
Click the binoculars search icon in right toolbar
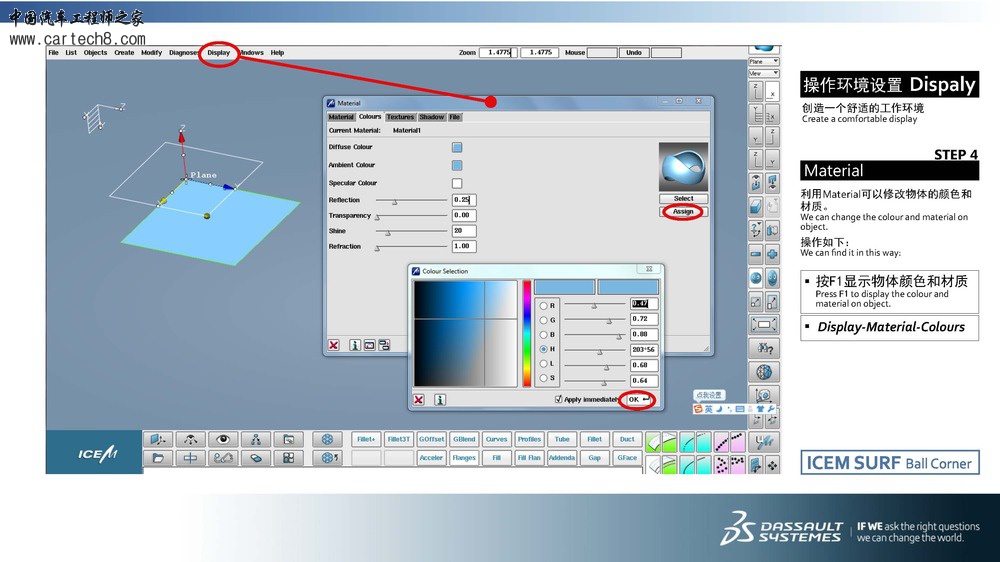[765, 348]
